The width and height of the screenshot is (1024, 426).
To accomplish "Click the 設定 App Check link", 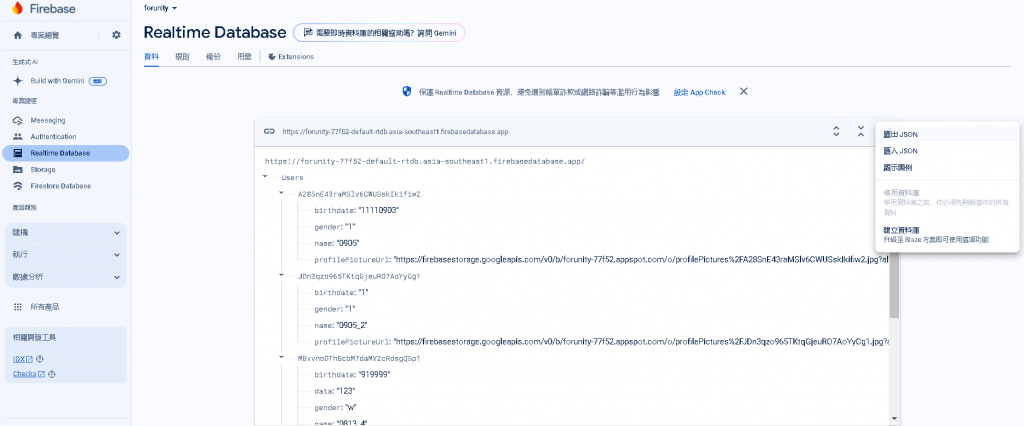I will (699, 92).
